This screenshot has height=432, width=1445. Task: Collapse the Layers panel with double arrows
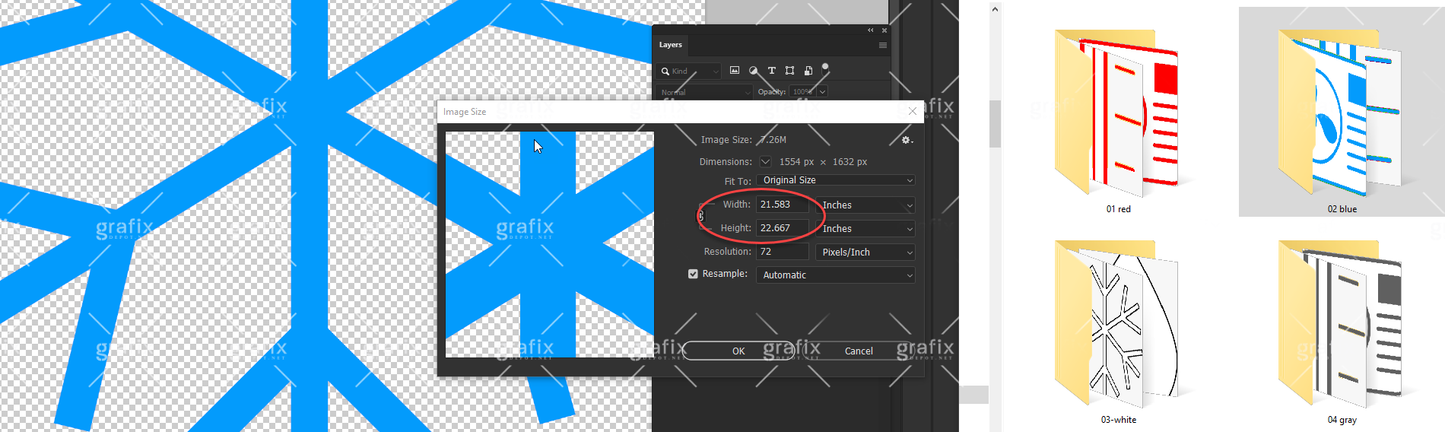870,31
